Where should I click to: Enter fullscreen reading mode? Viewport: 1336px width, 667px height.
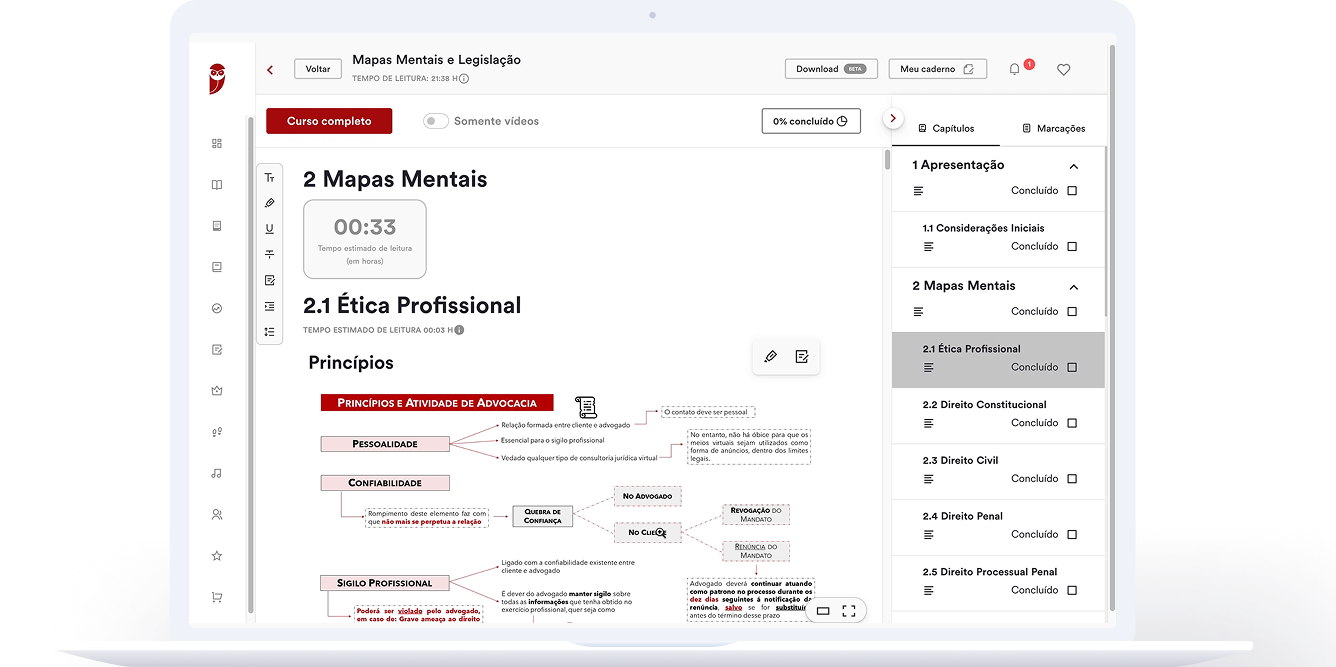click(x=848, y=610)
